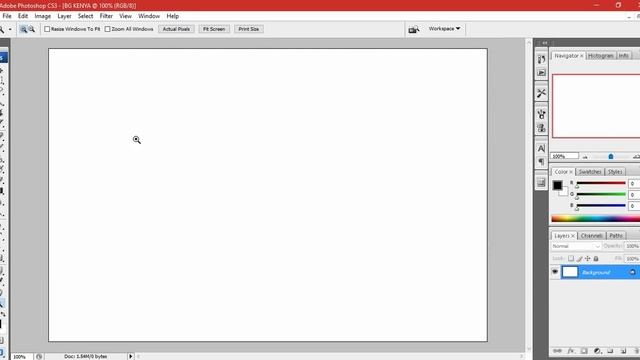Click Navigator zoom out small mountains icon
The image size is (640, 360).
tap(585, 157)
